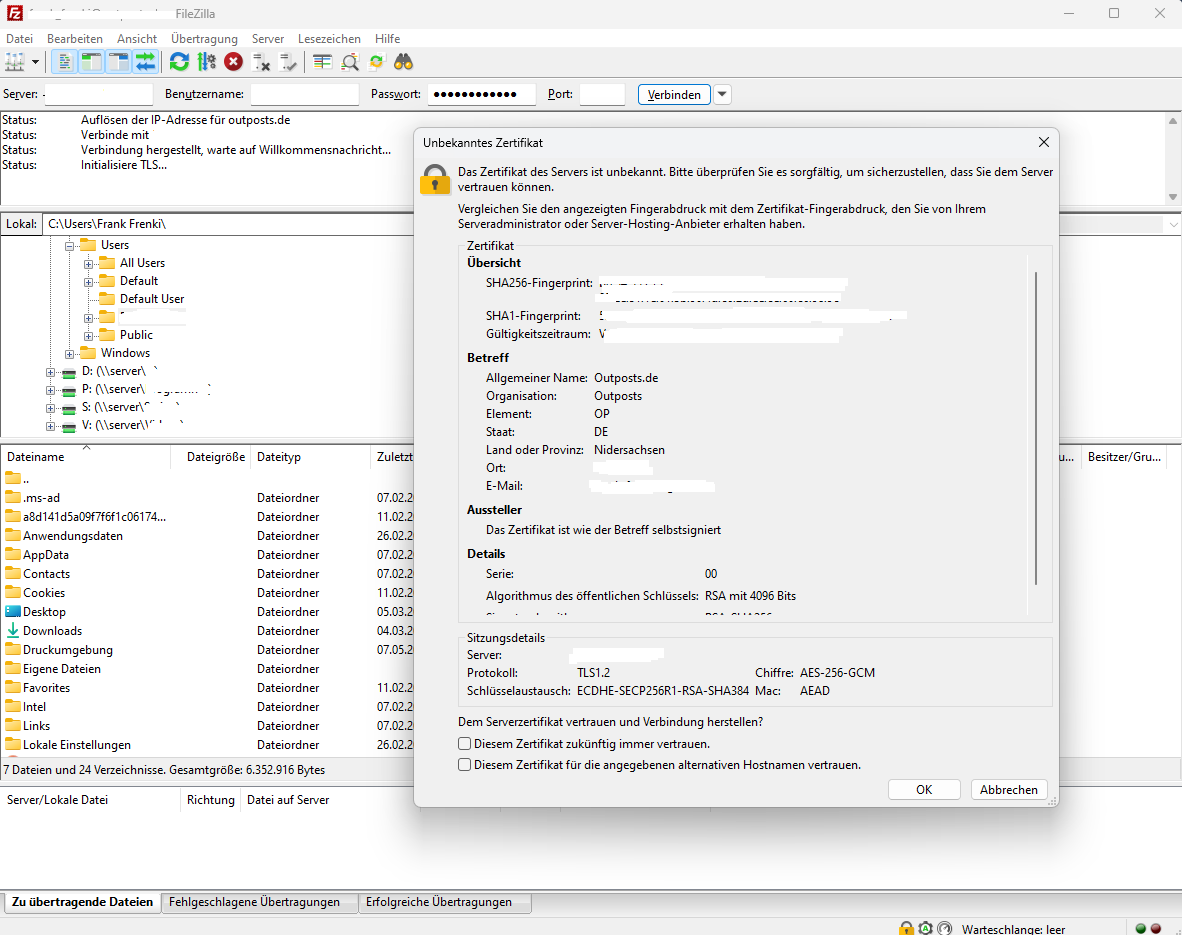Open the quickconnect history dropdown
Image resolution: width=1182 pixels, height=935 pixels.
(722, 94)
